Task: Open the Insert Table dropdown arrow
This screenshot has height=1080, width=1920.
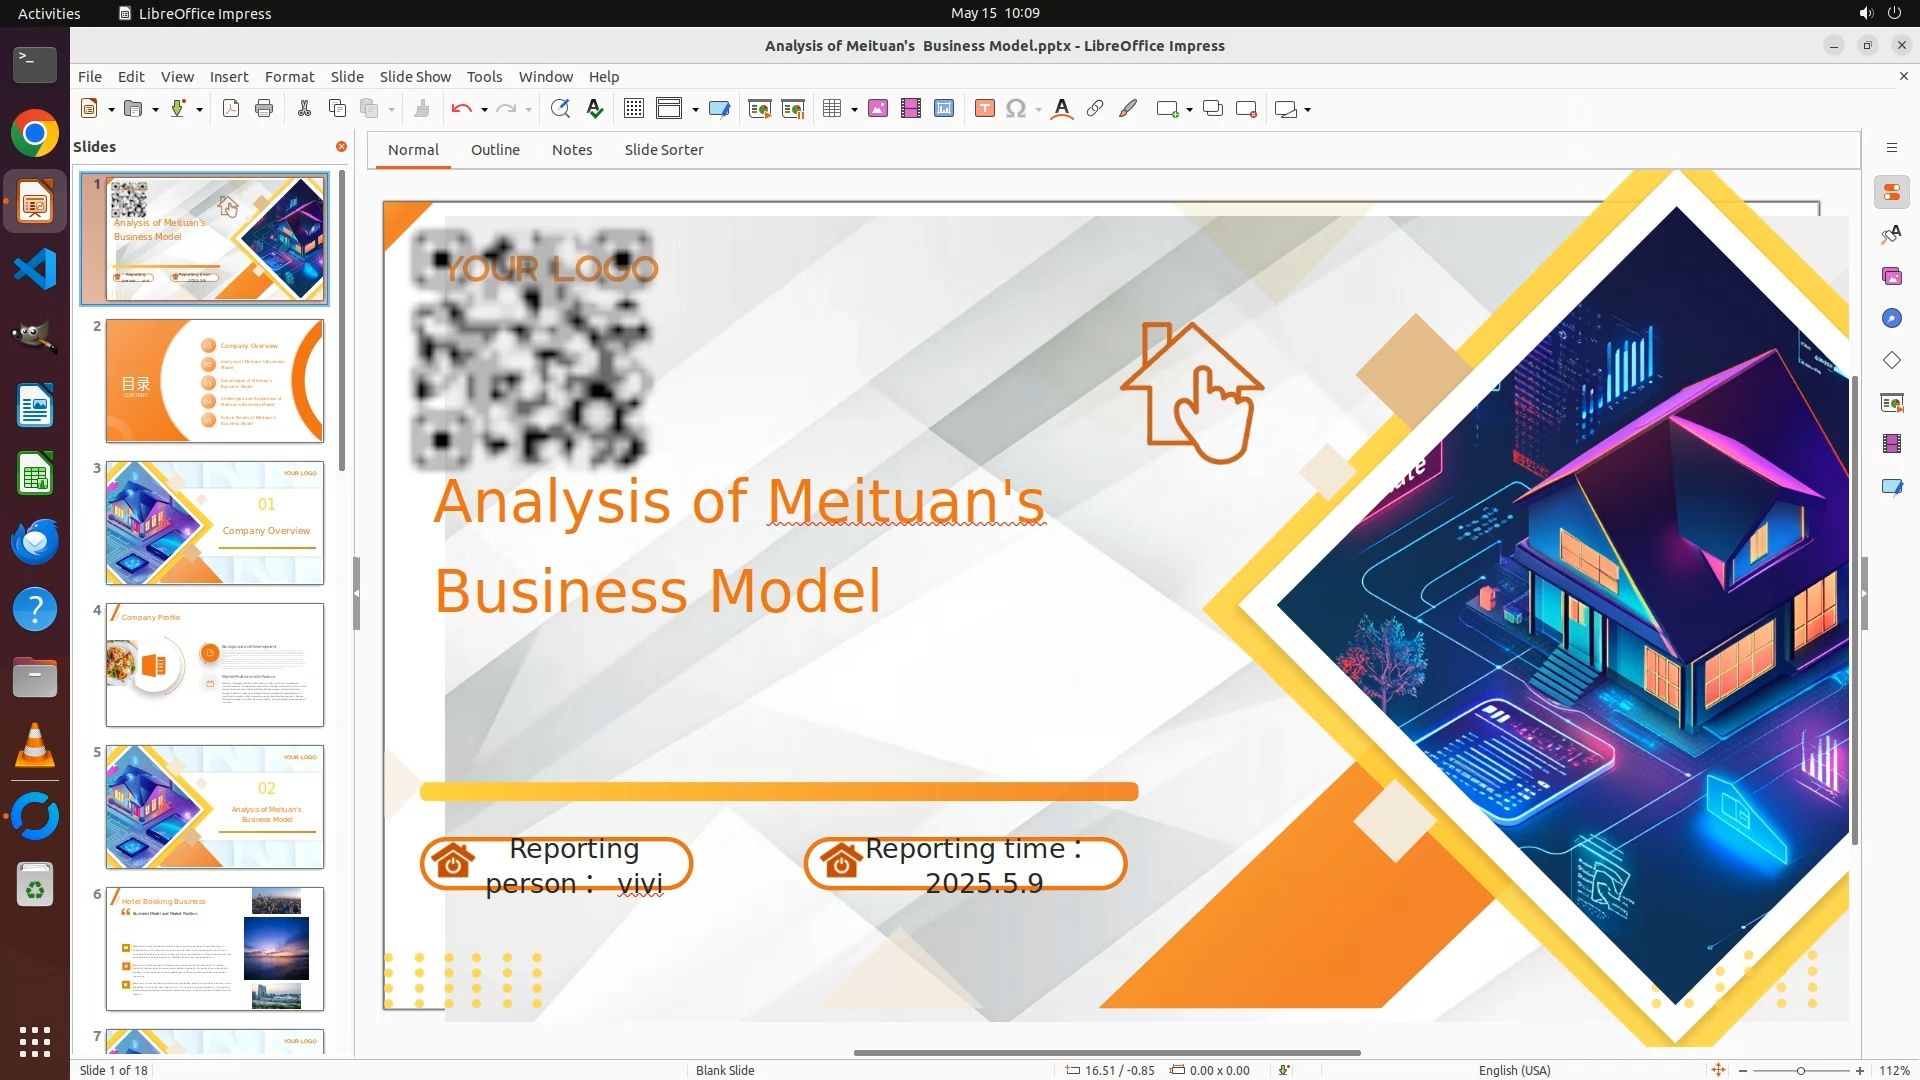Action: tap(854, 109)
